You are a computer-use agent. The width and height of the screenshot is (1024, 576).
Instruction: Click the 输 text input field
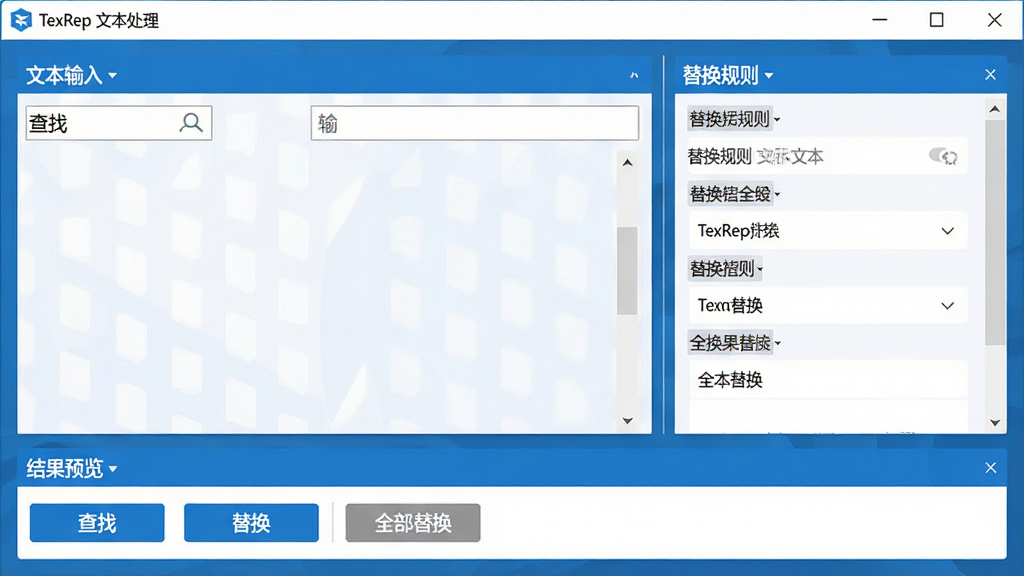pos(475,123)
